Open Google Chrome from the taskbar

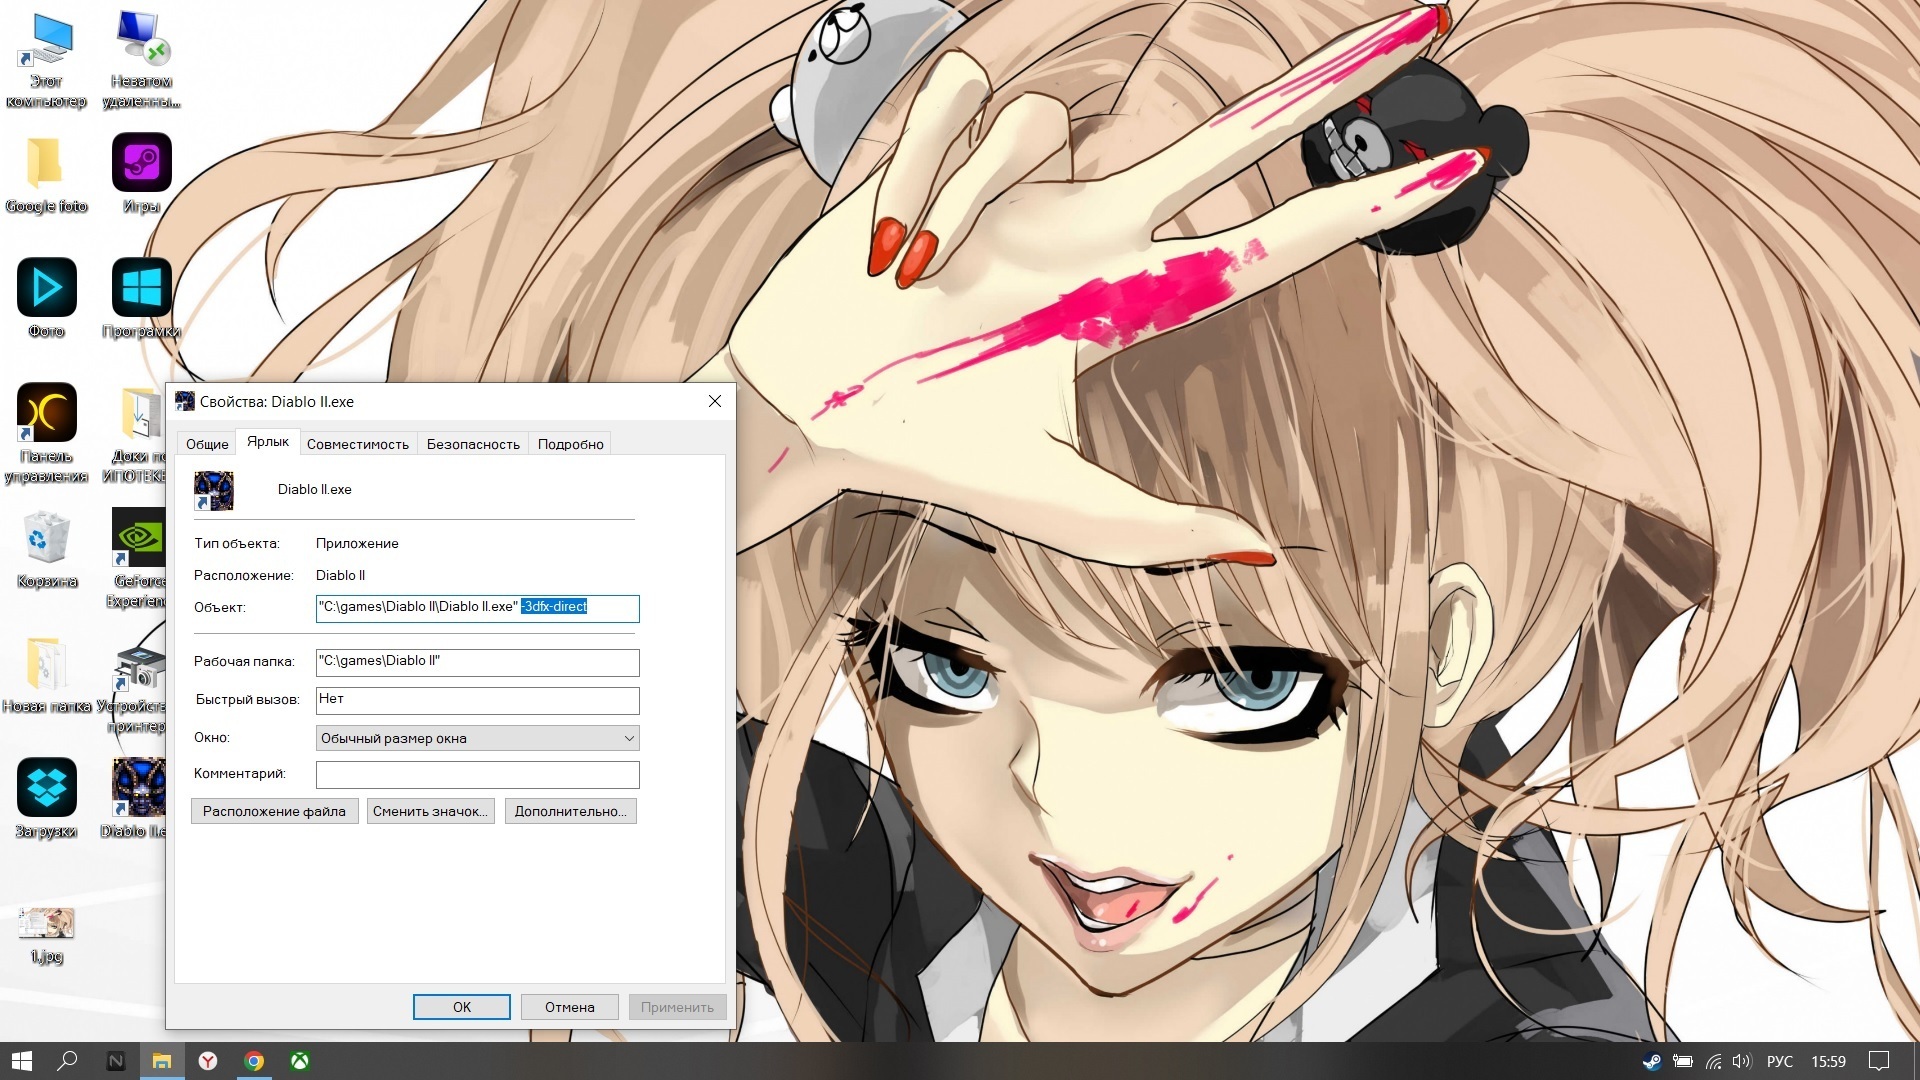pyautogui.click(x=254, y=1061)
